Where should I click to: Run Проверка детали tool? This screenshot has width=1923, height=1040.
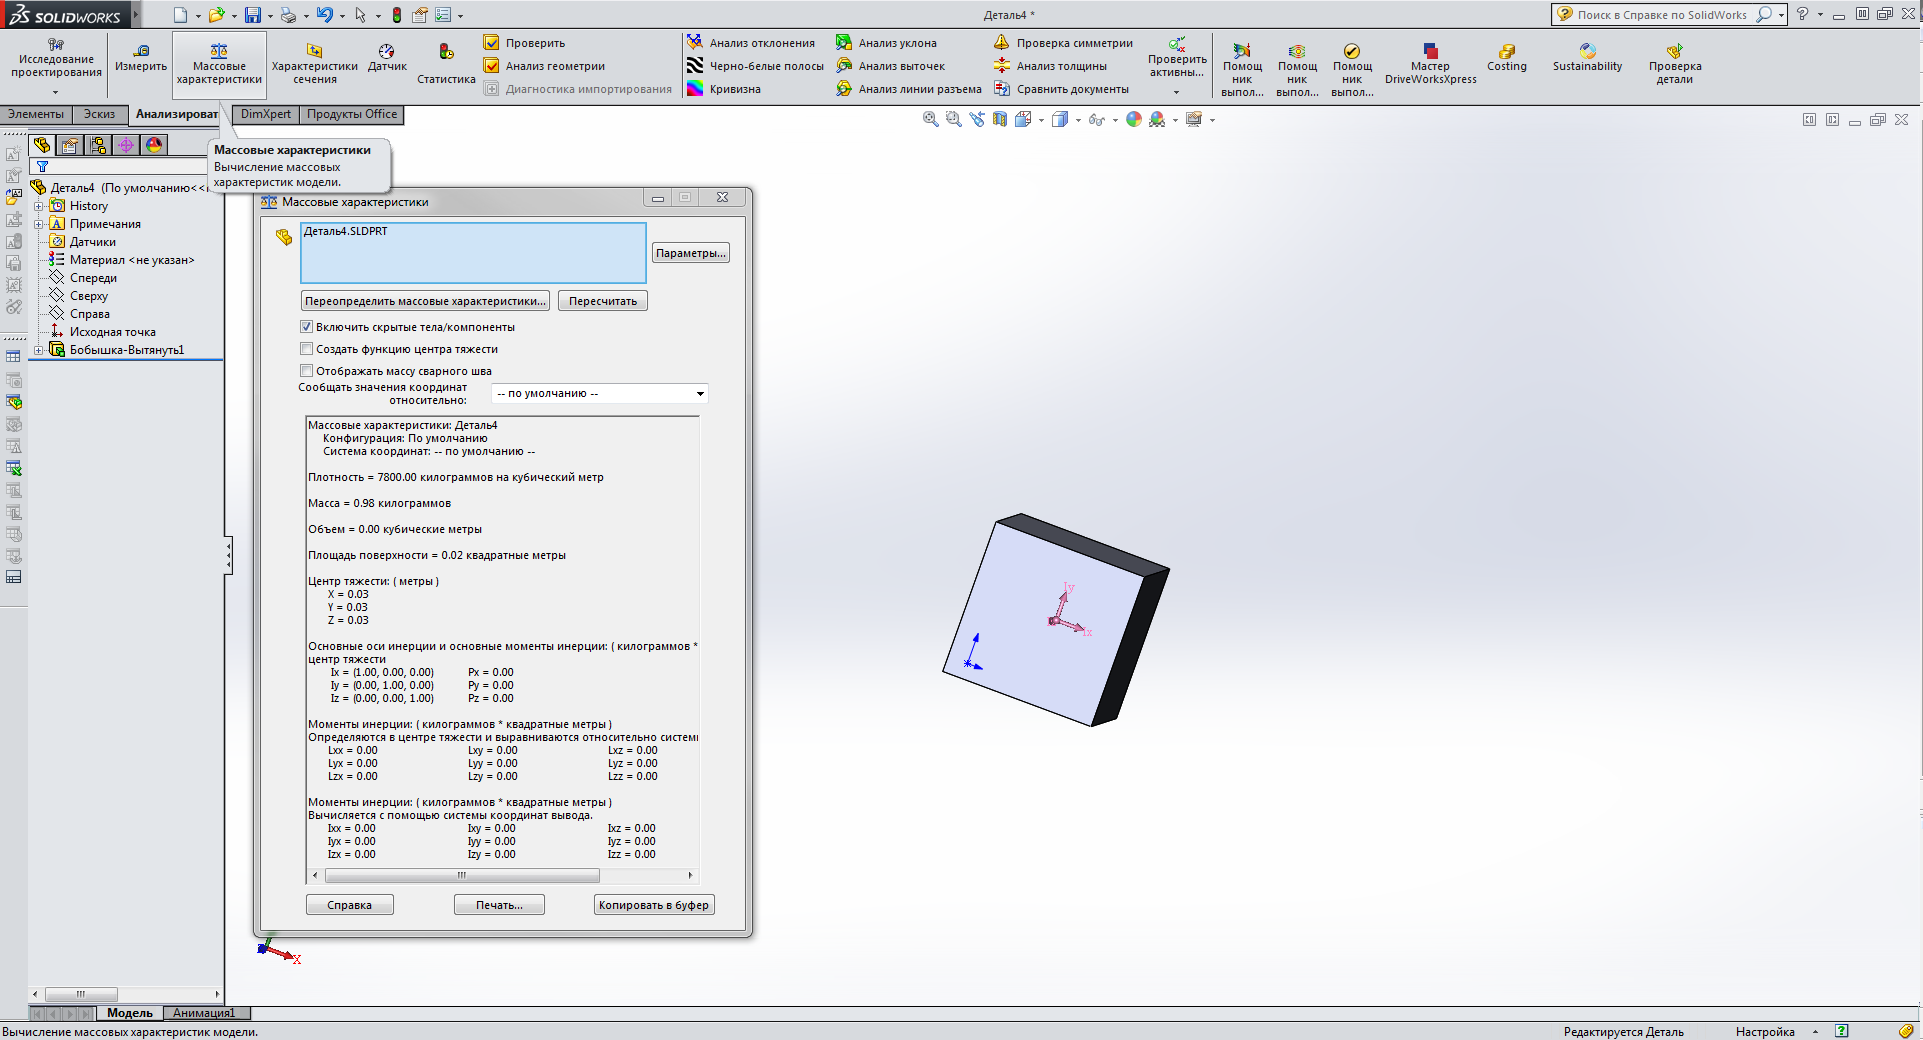[x=1675, y=64]
